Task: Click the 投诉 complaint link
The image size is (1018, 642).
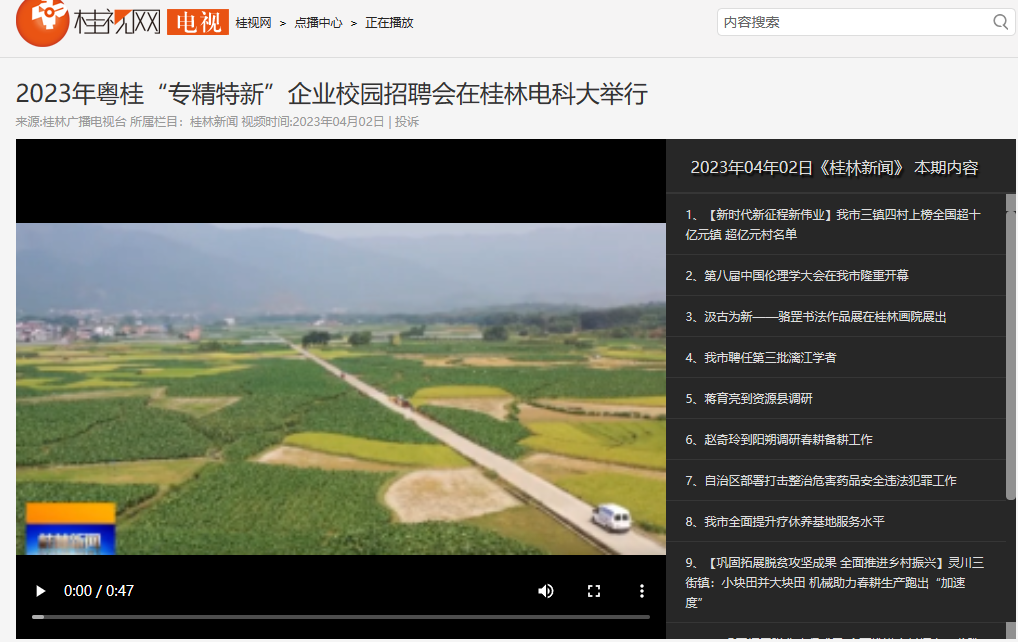Action: (x=407, y=121)
